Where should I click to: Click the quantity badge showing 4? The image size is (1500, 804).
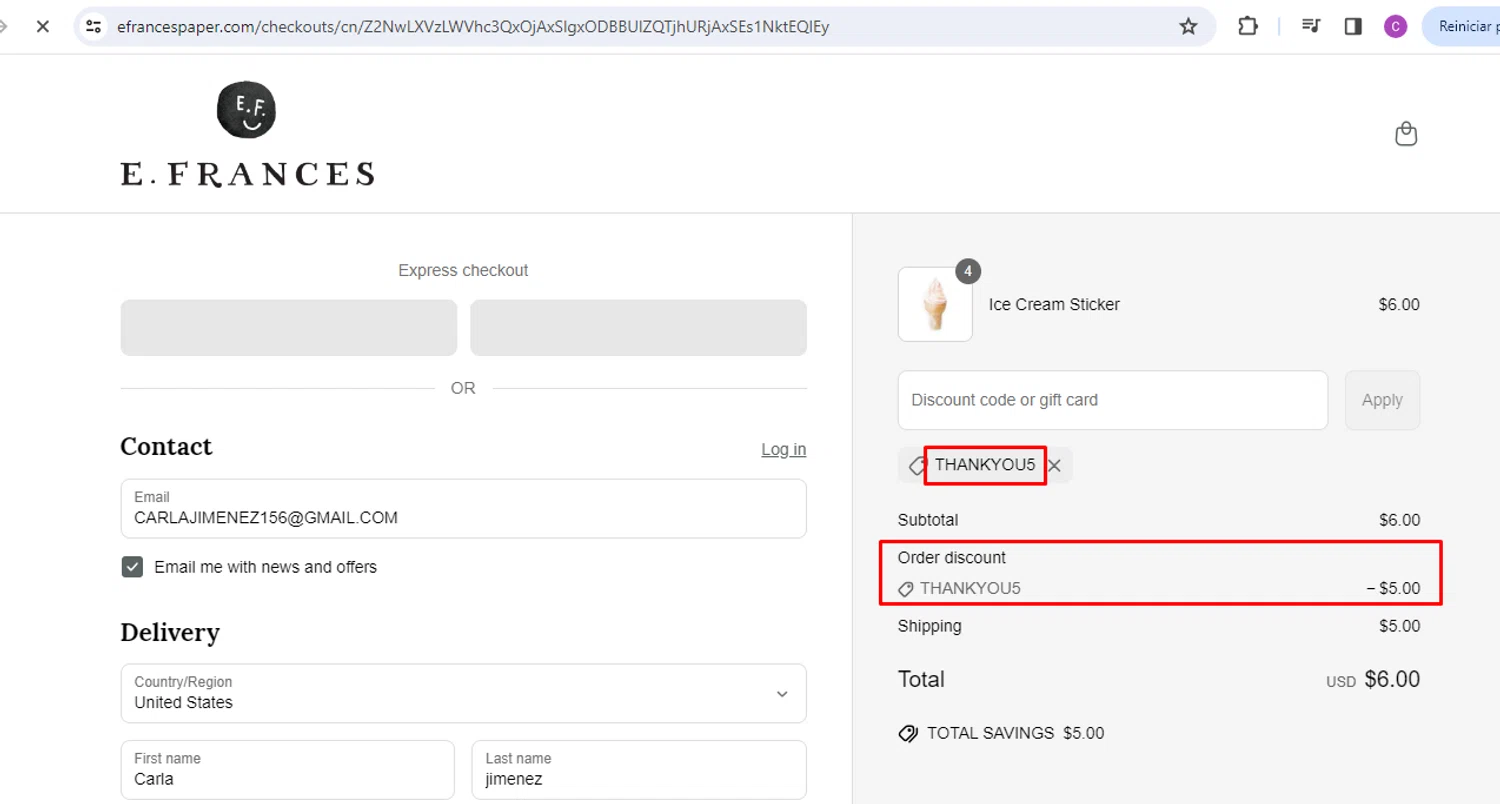pos(968,271)
